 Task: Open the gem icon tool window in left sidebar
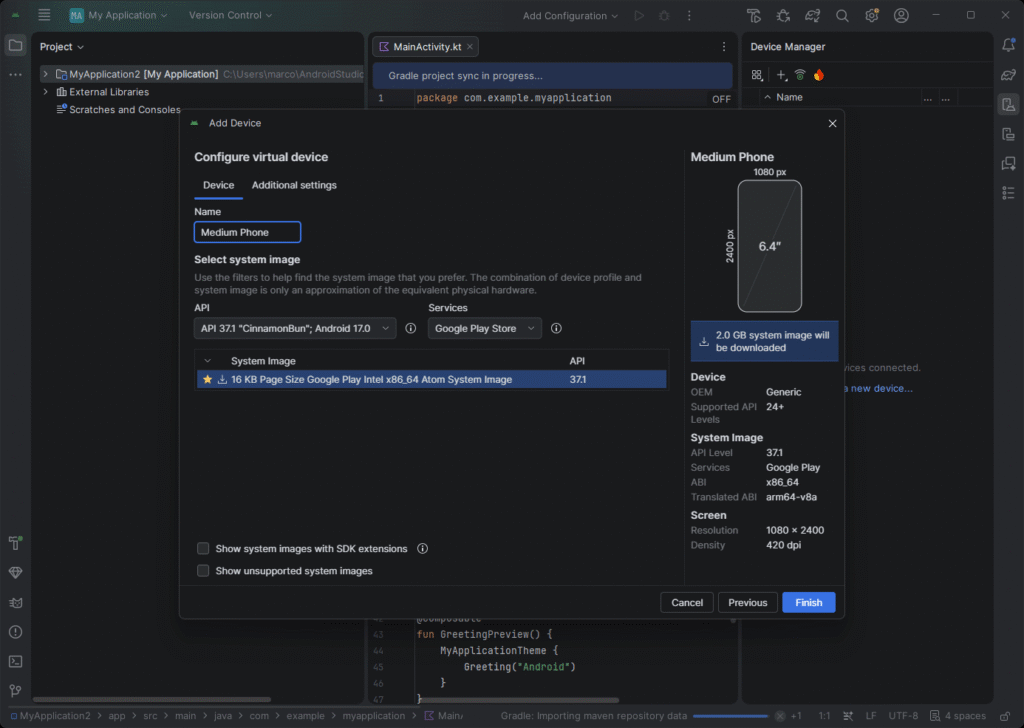(x=15, y=573)
